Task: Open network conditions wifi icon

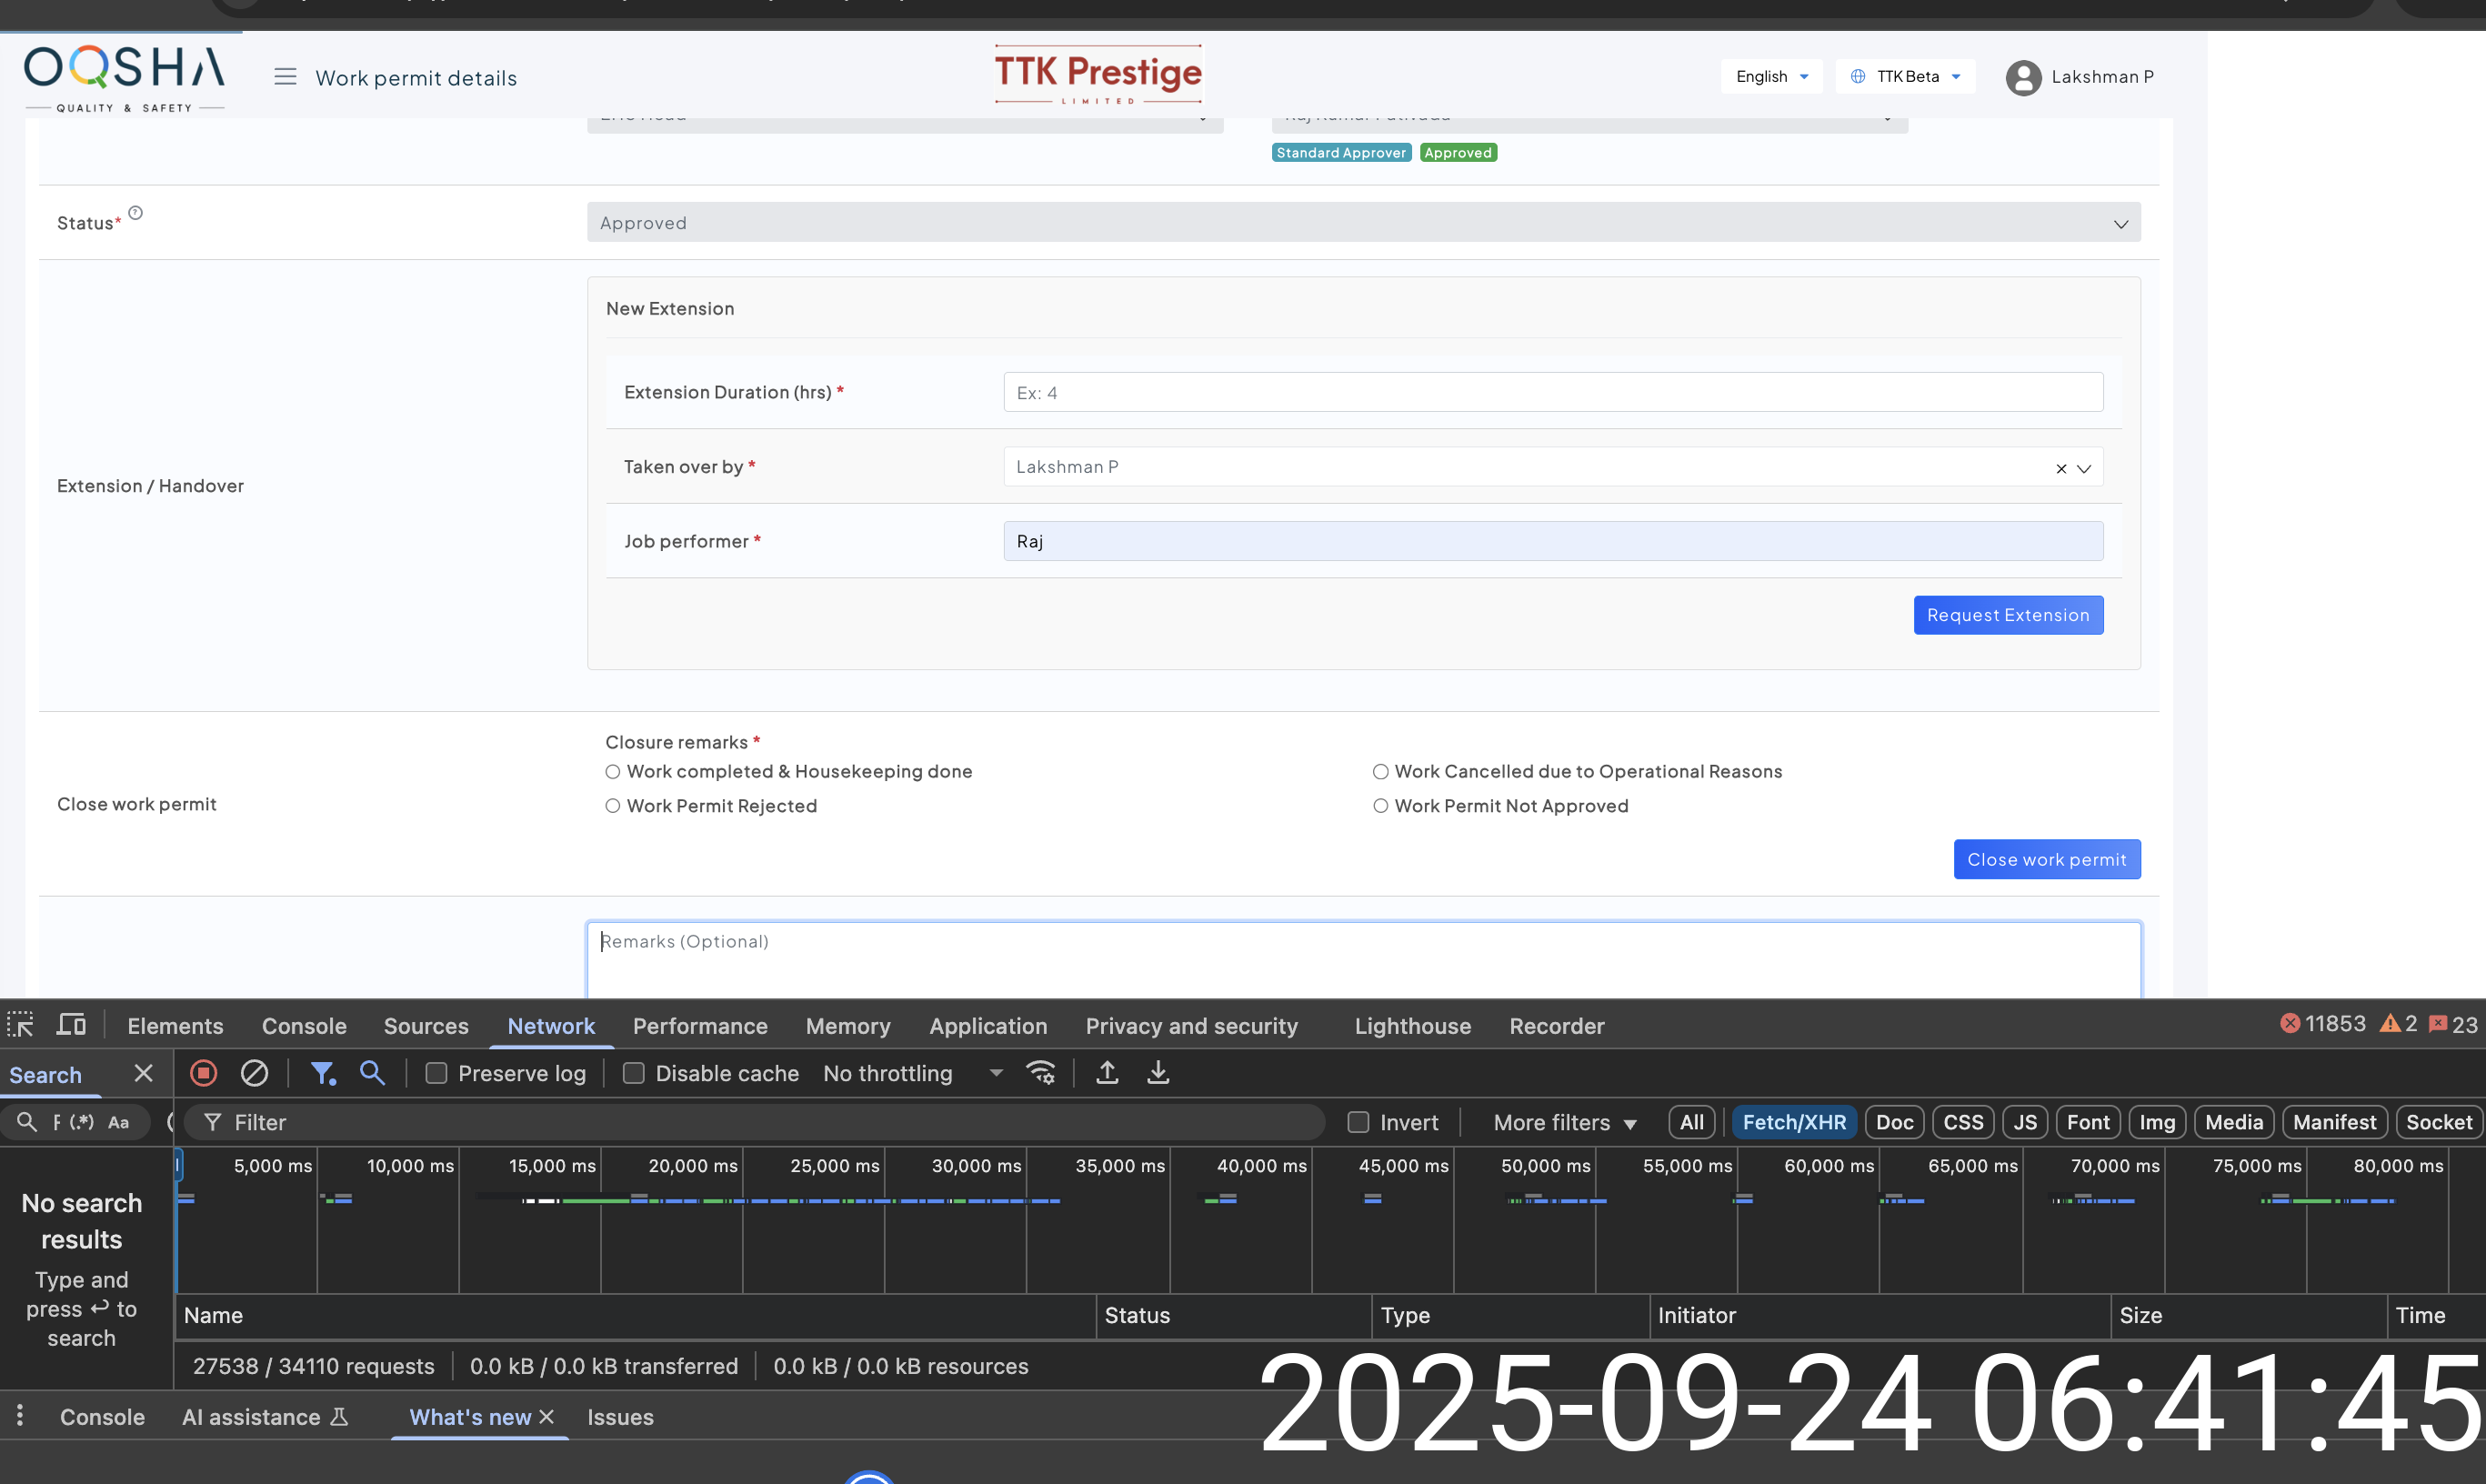Action: point(1041,1073)
